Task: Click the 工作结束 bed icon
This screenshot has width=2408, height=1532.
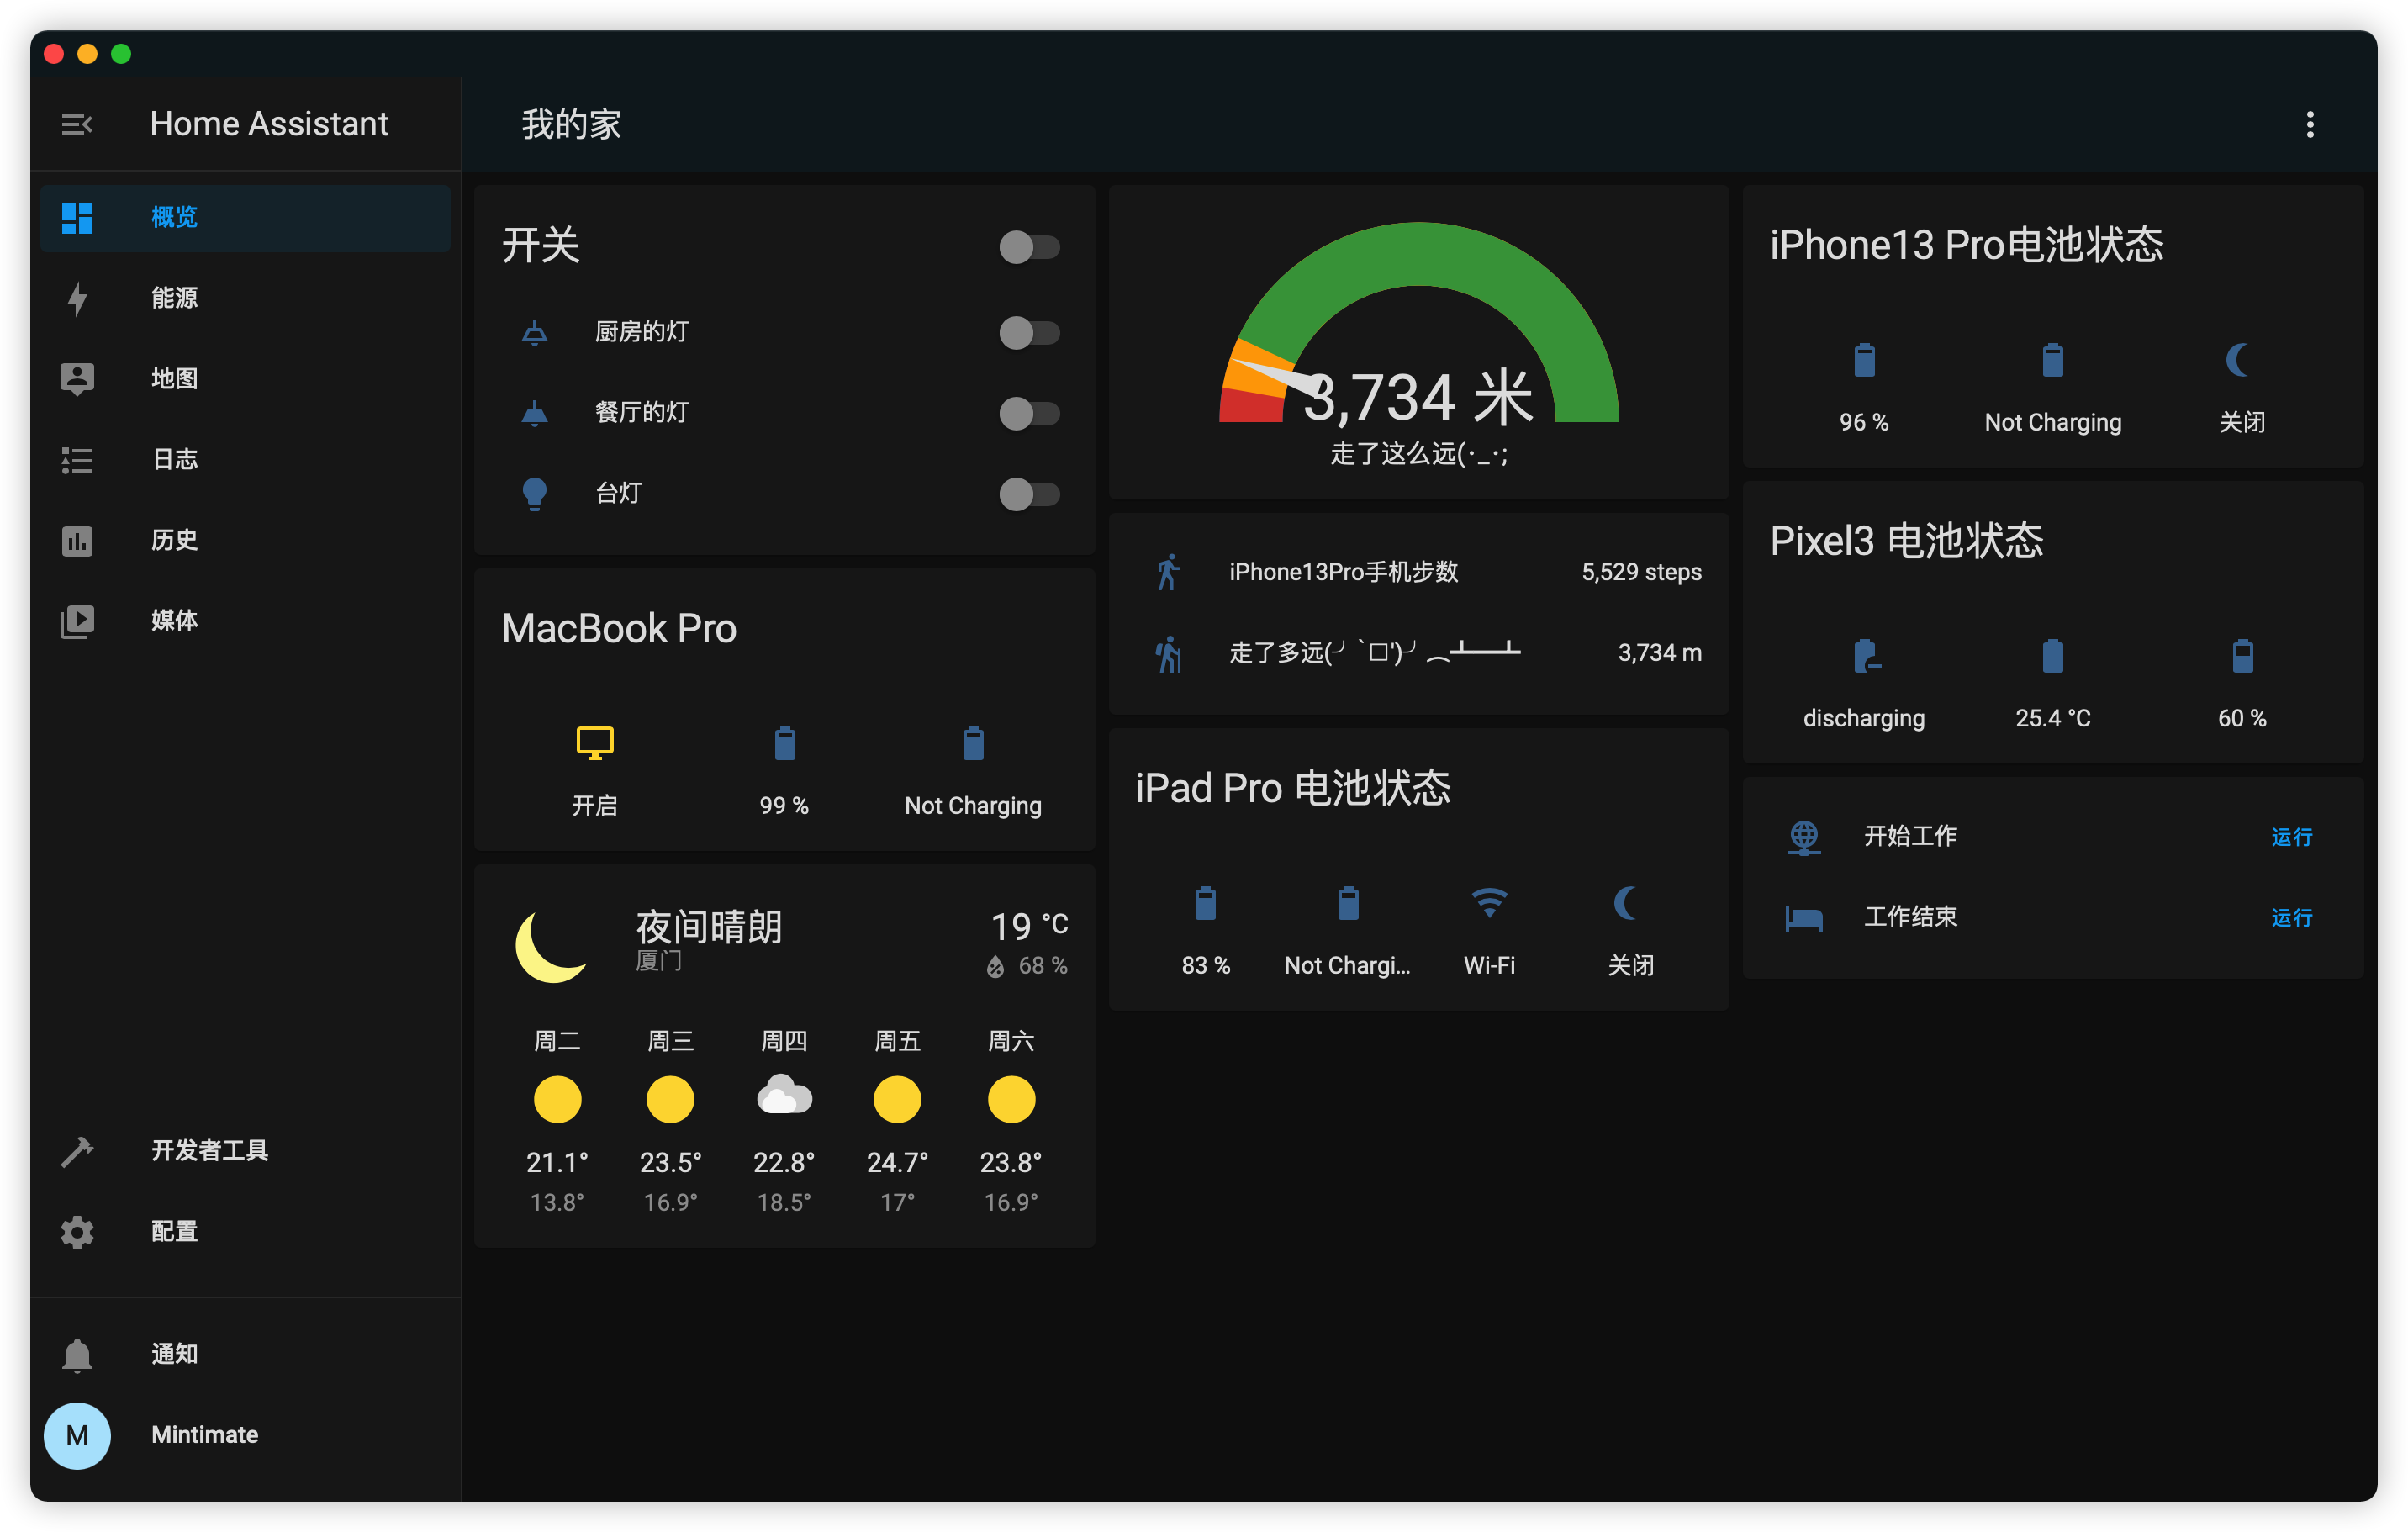Action: [1804, 918]
